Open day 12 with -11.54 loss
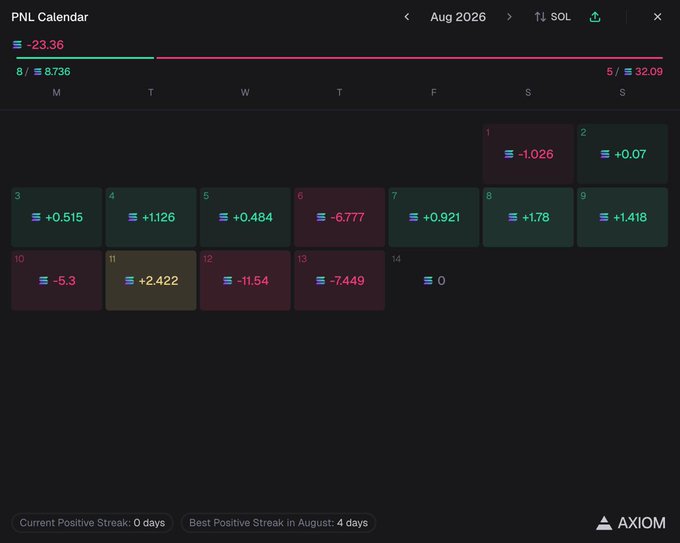The image size is (680, 543). [x=245, y=280]
